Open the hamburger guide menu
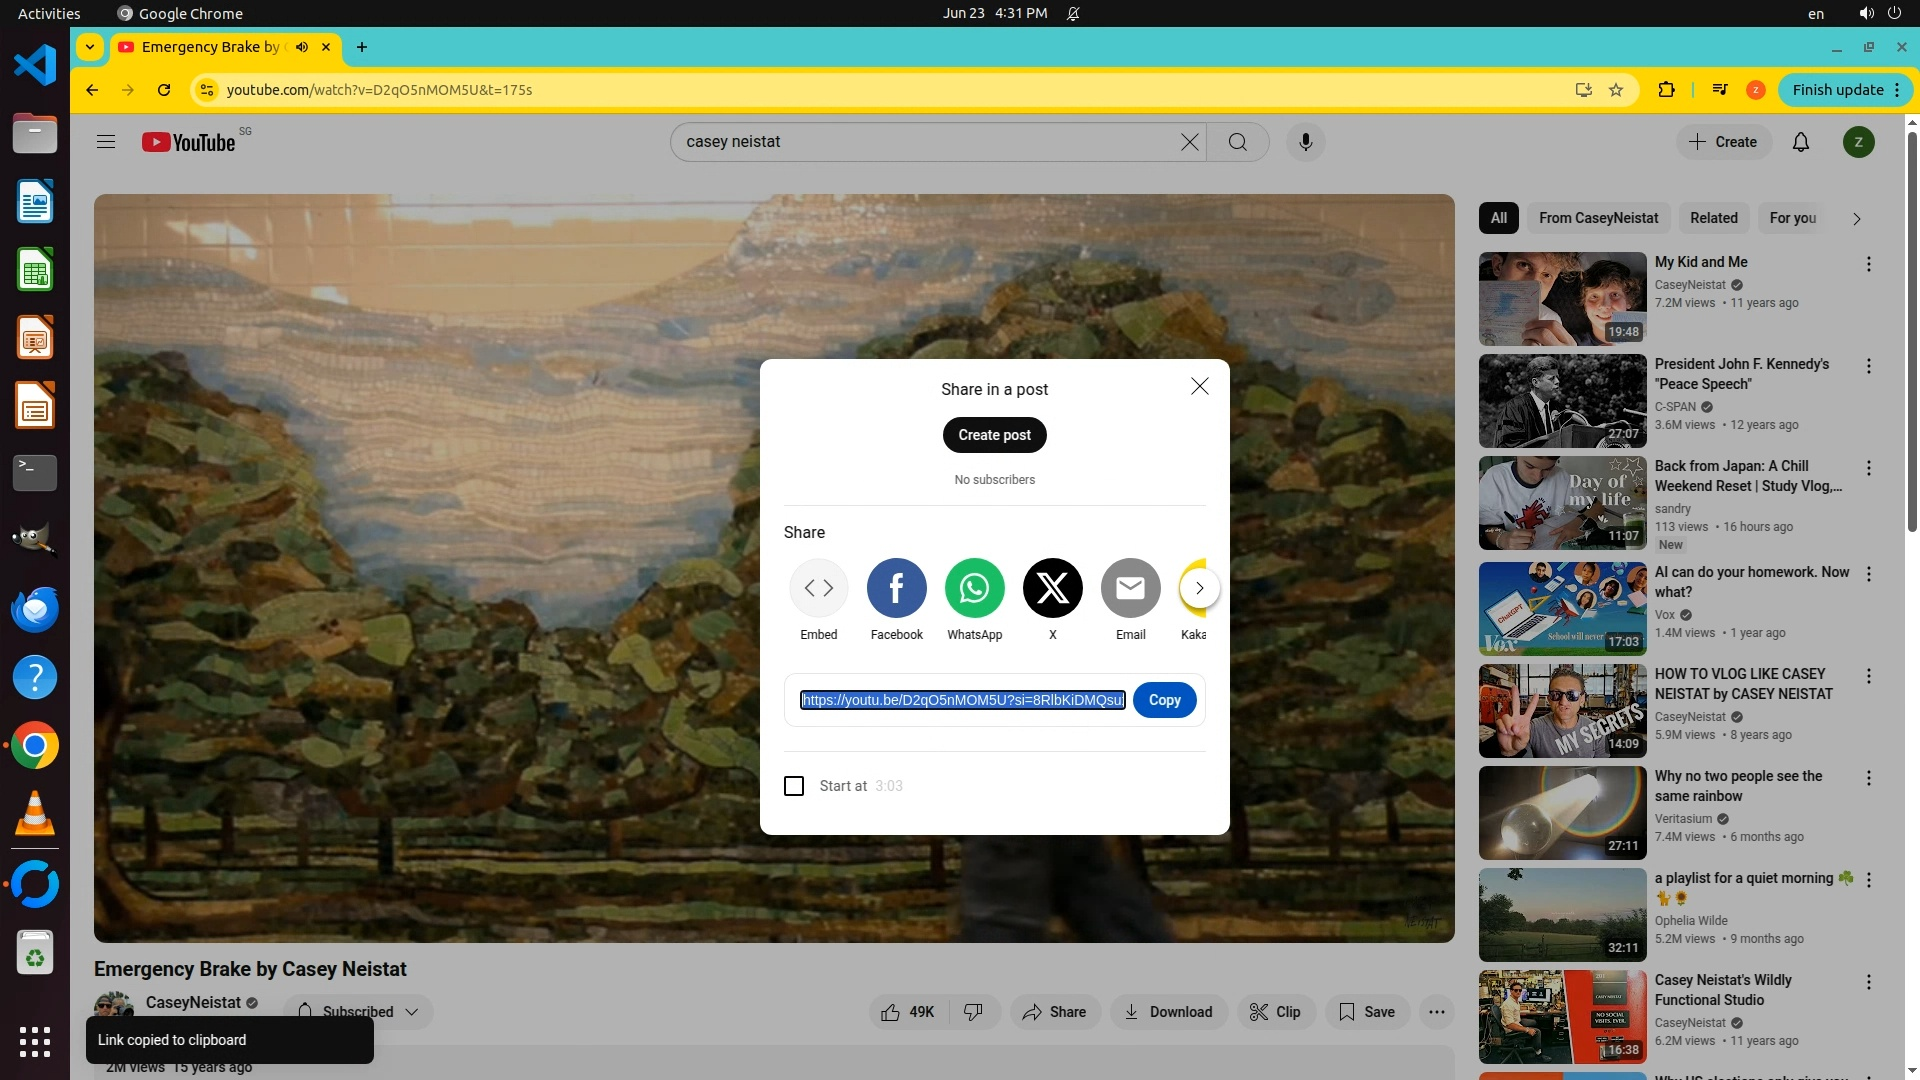Viewport: 1920px width, 1080px height. click(106, 142)
